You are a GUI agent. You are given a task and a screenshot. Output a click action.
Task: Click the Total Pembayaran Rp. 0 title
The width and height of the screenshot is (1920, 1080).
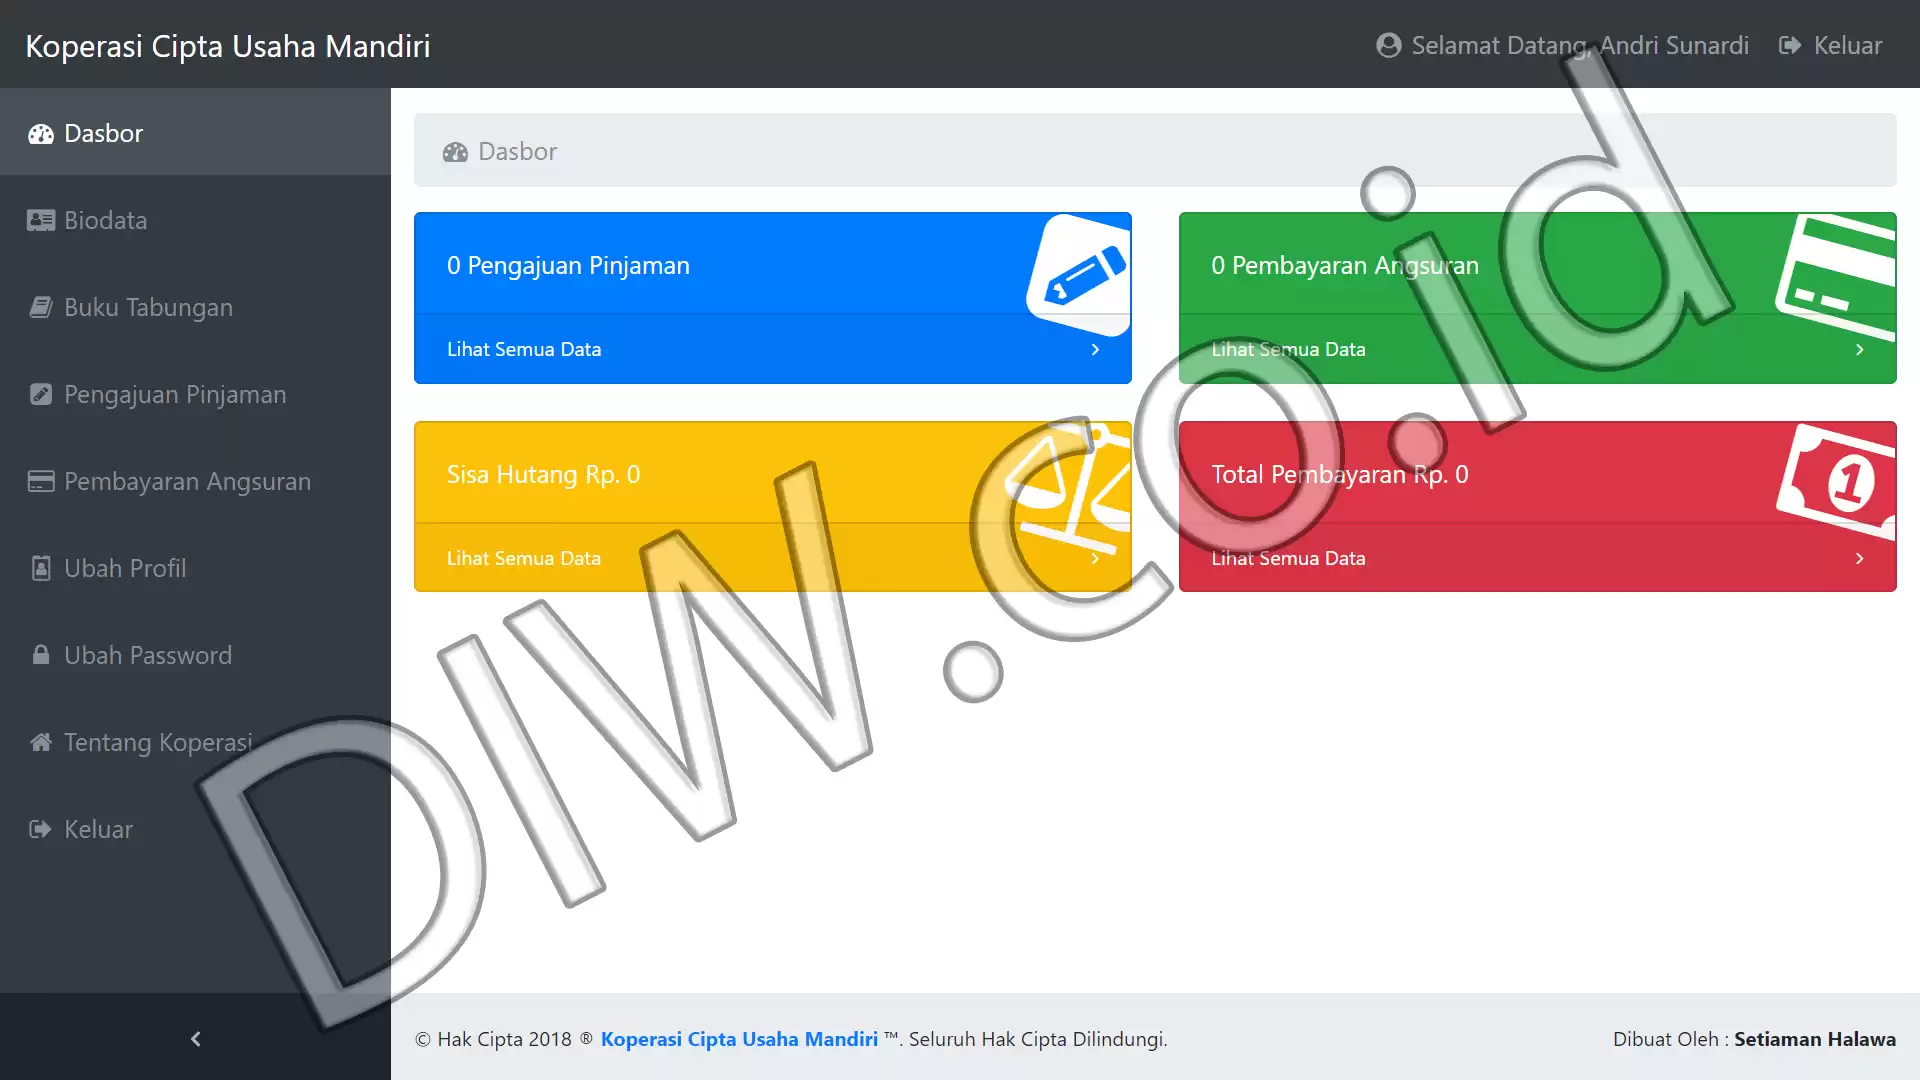tap(1340, 475)
